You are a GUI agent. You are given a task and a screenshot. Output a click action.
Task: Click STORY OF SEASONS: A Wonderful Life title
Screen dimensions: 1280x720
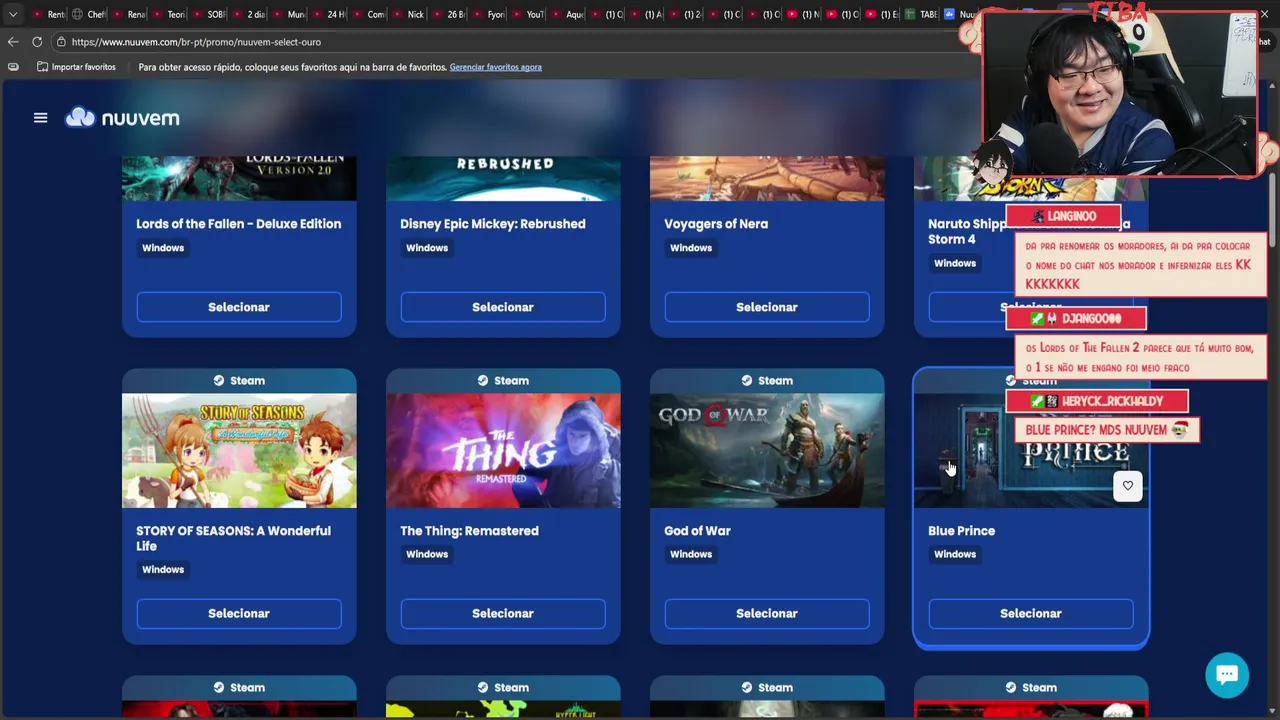(x=234, y=538)
